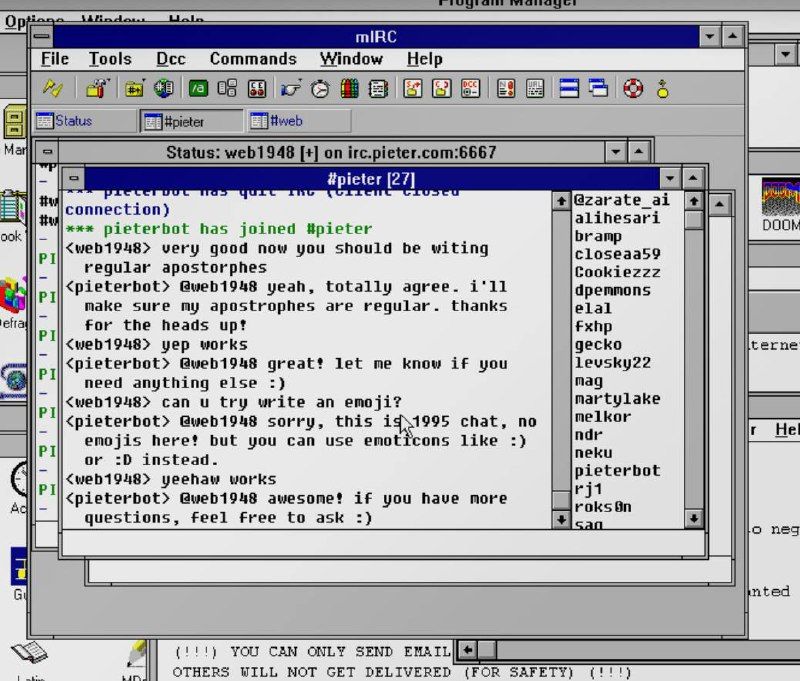Select fxhp in the nick list

click(593, 326)
